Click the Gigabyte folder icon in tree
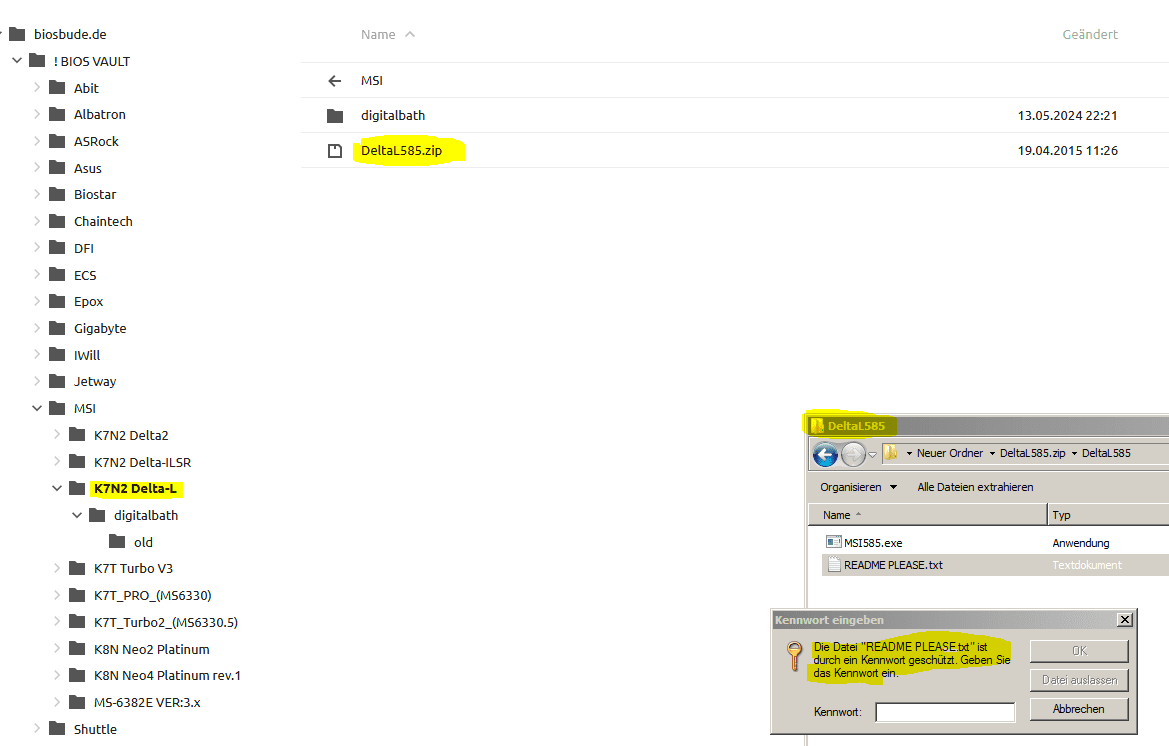 click(57, 328)
